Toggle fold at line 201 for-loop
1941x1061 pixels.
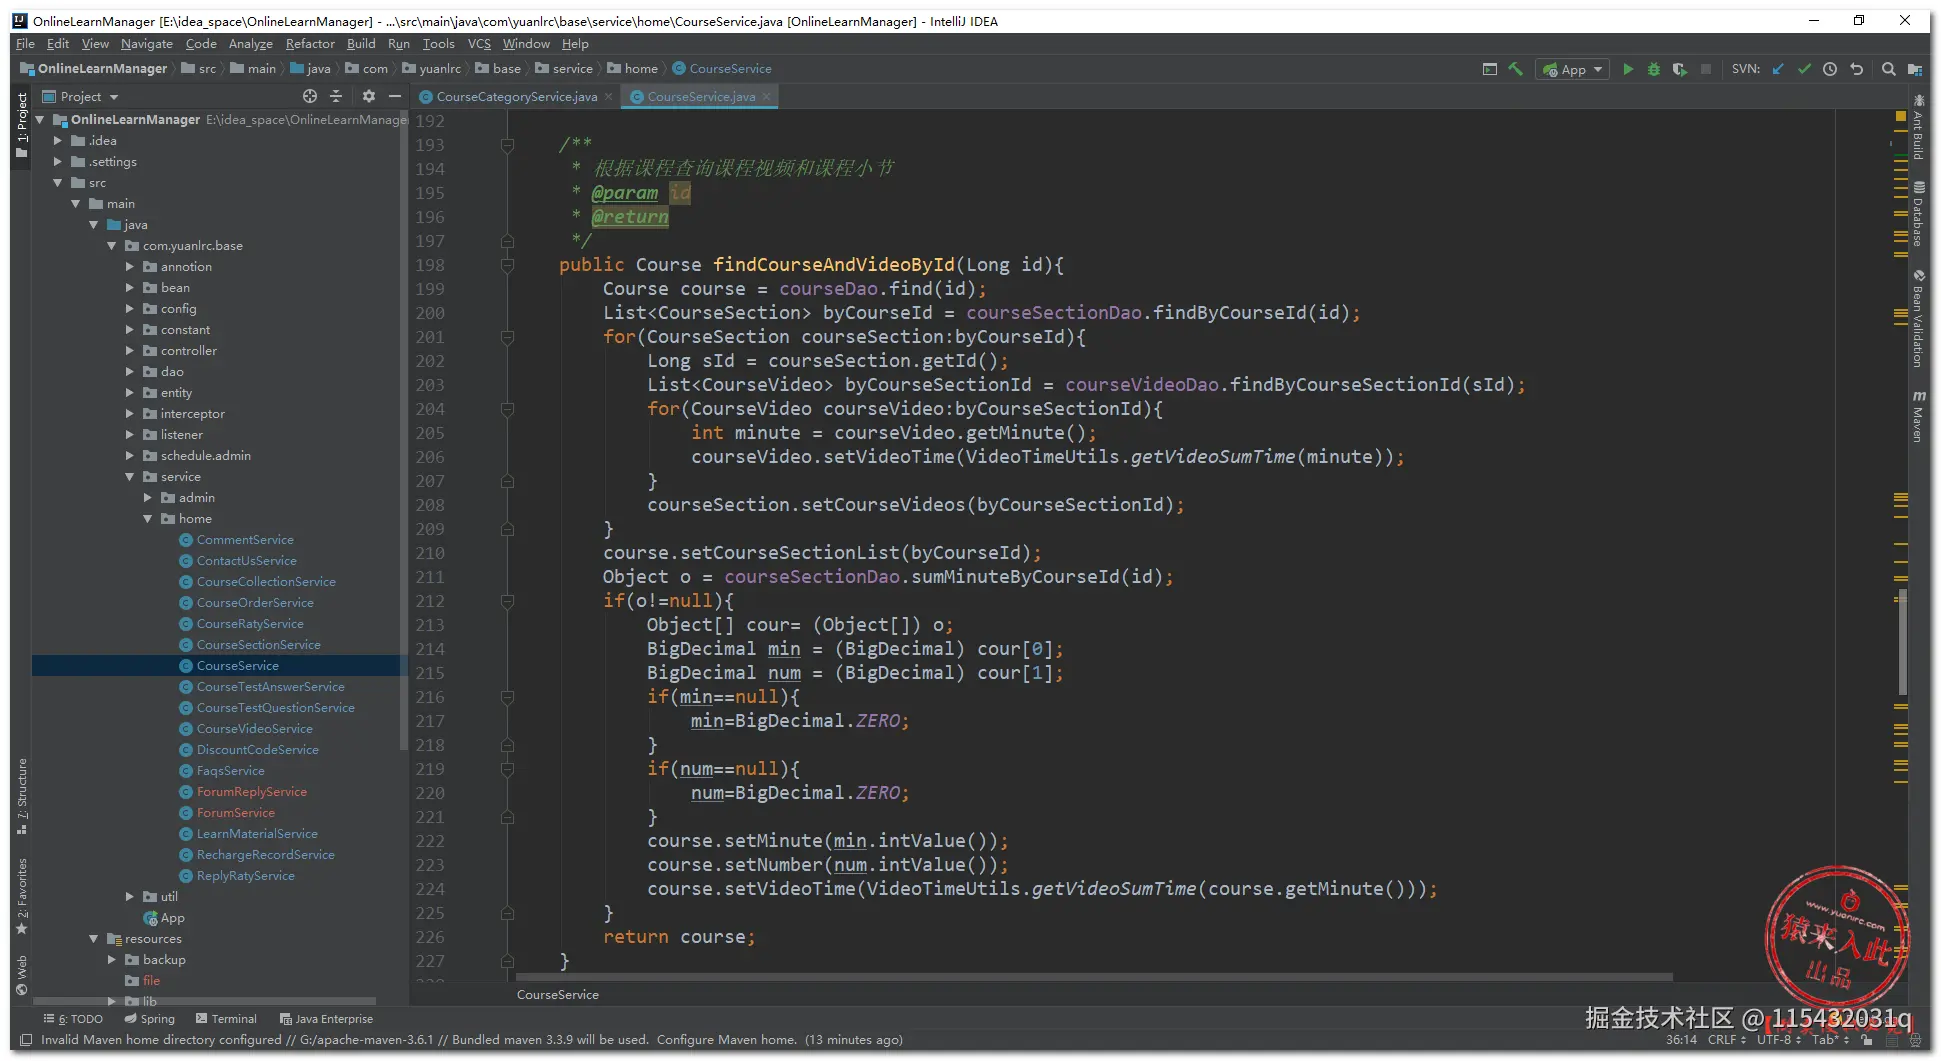pos(507,337)
